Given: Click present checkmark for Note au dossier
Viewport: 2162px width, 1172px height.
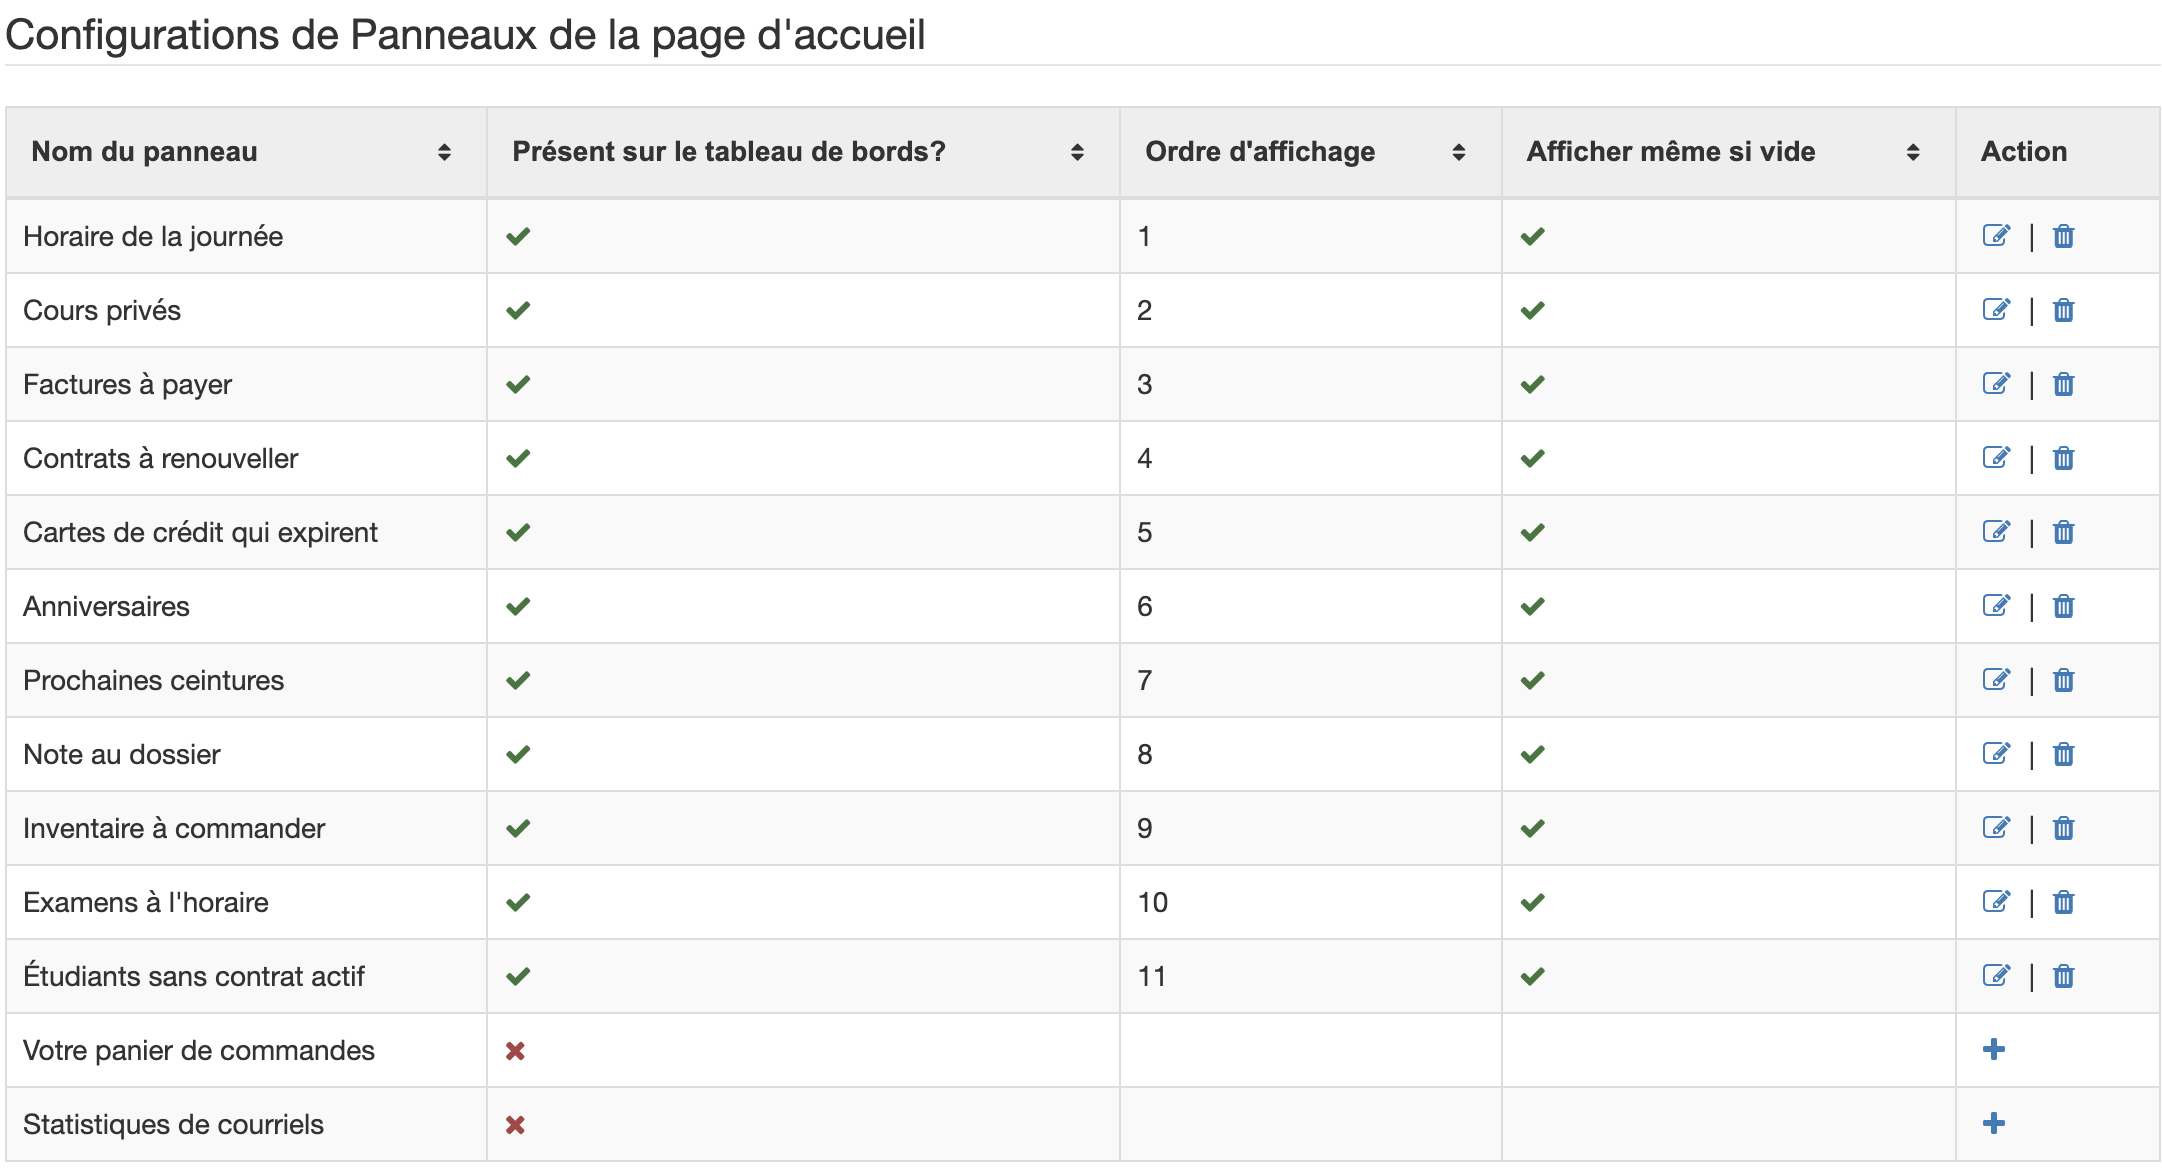Looking at the screenshot, I should (518, 754).
